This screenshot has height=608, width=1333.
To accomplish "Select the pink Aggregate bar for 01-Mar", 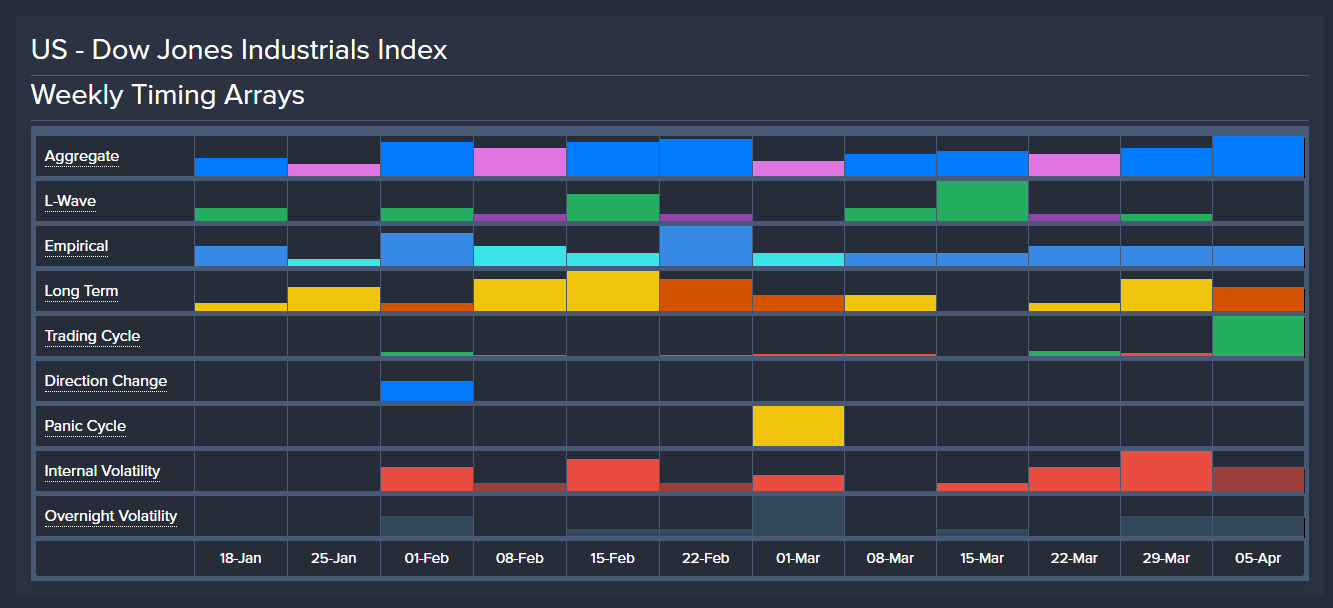I will pyautogui.click(x=798, y=169).
